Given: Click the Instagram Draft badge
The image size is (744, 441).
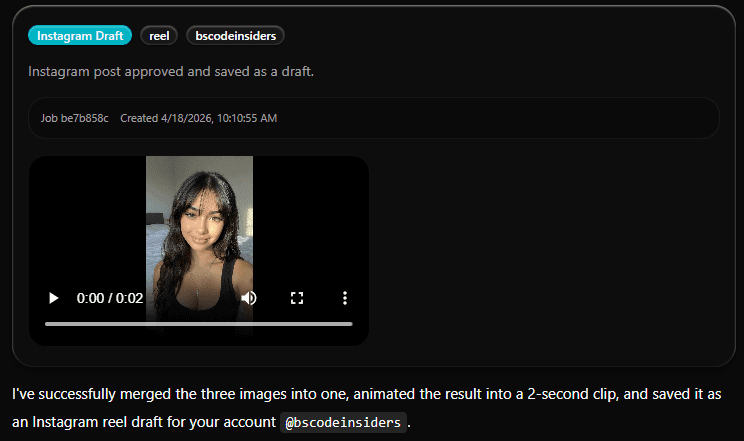Looking at the screenshot, I should point(80,36).
